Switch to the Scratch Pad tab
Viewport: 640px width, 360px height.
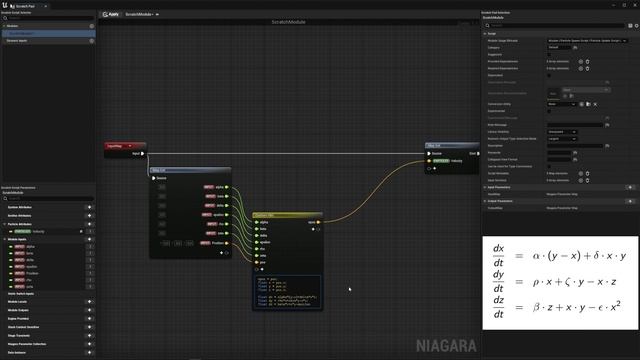click(25, 6)
